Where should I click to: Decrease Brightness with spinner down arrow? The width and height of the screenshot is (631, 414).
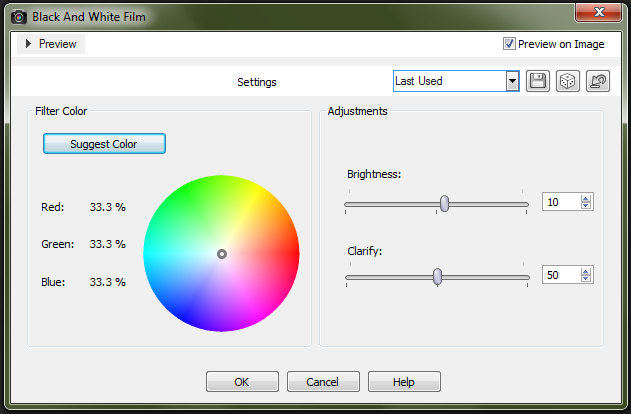point(586,206)
